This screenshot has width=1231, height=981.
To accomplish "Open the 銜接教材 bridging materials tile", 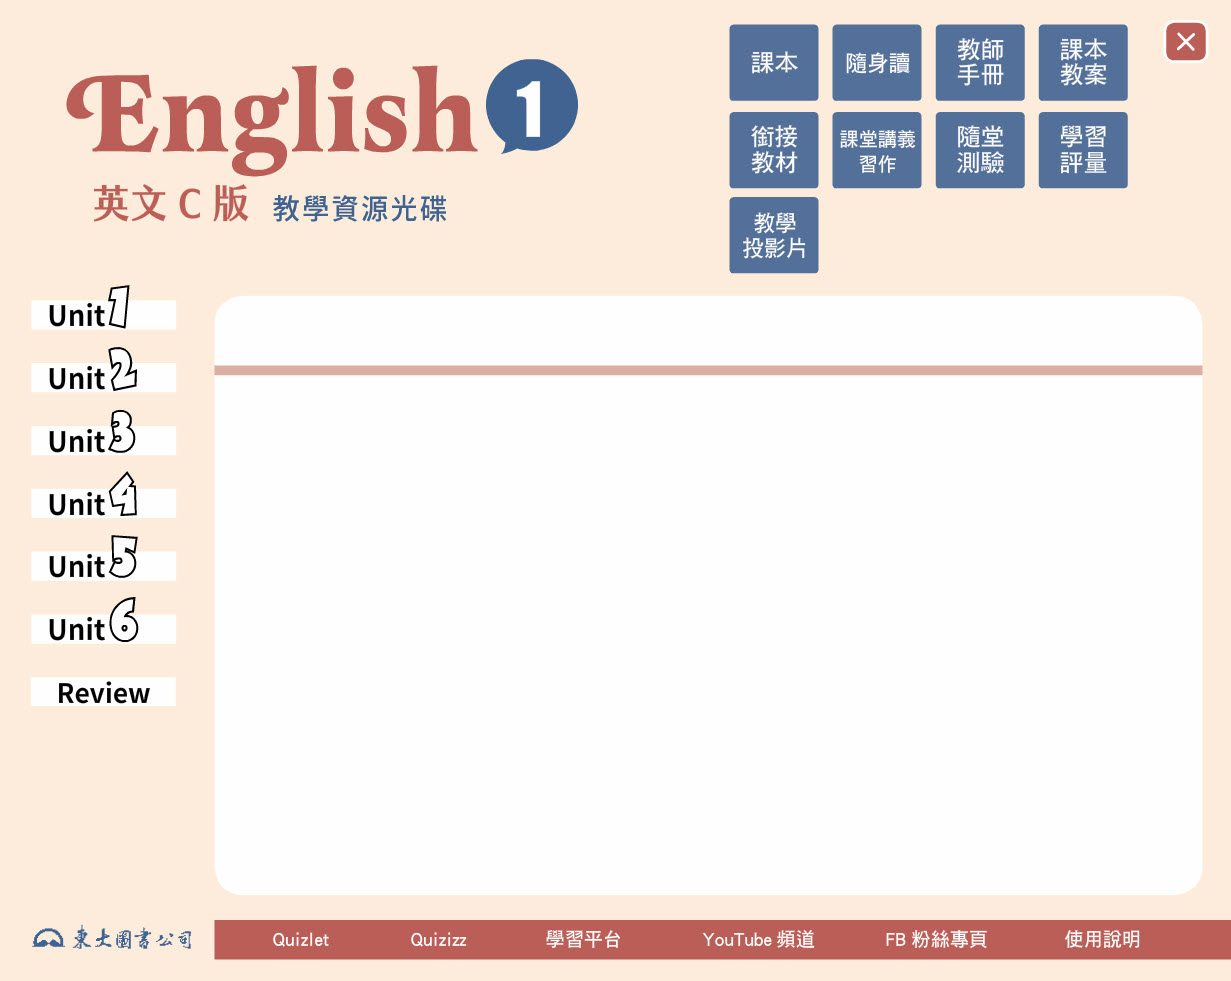I will click(x=773, y=150).
